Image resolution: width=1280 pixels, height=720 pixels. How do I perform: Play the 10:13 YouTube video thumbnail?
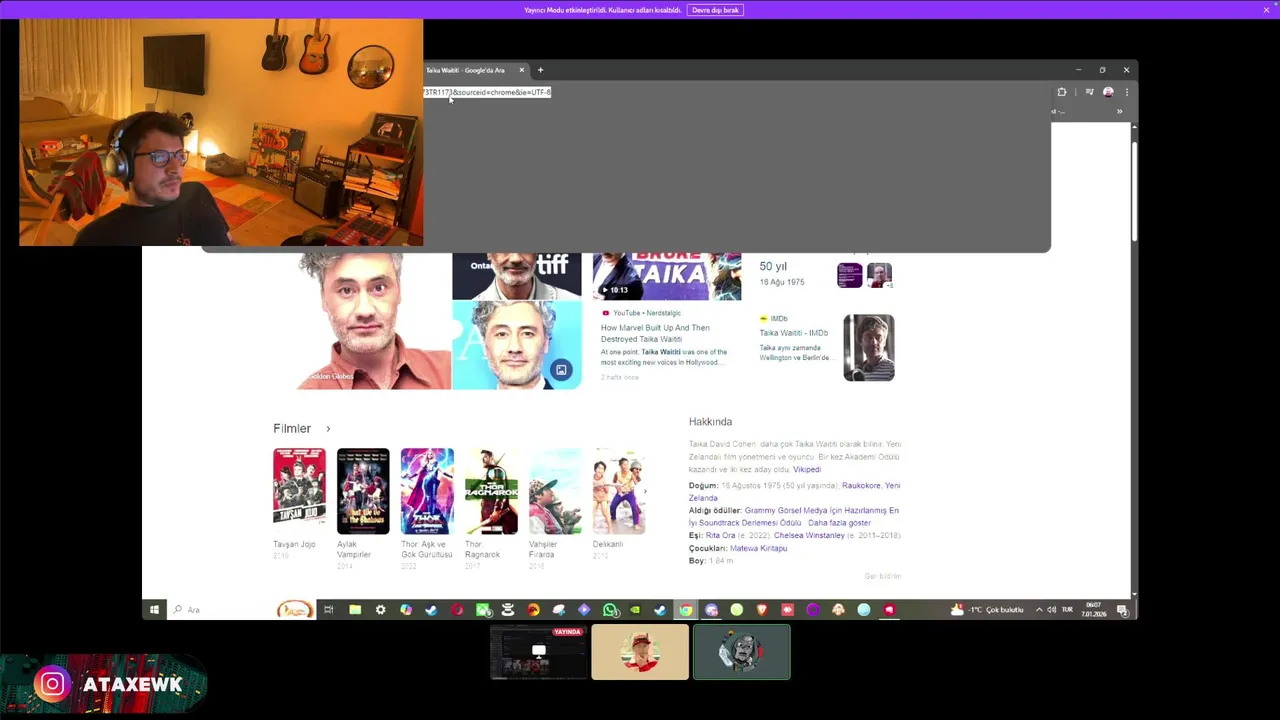[x=667, y=277]
